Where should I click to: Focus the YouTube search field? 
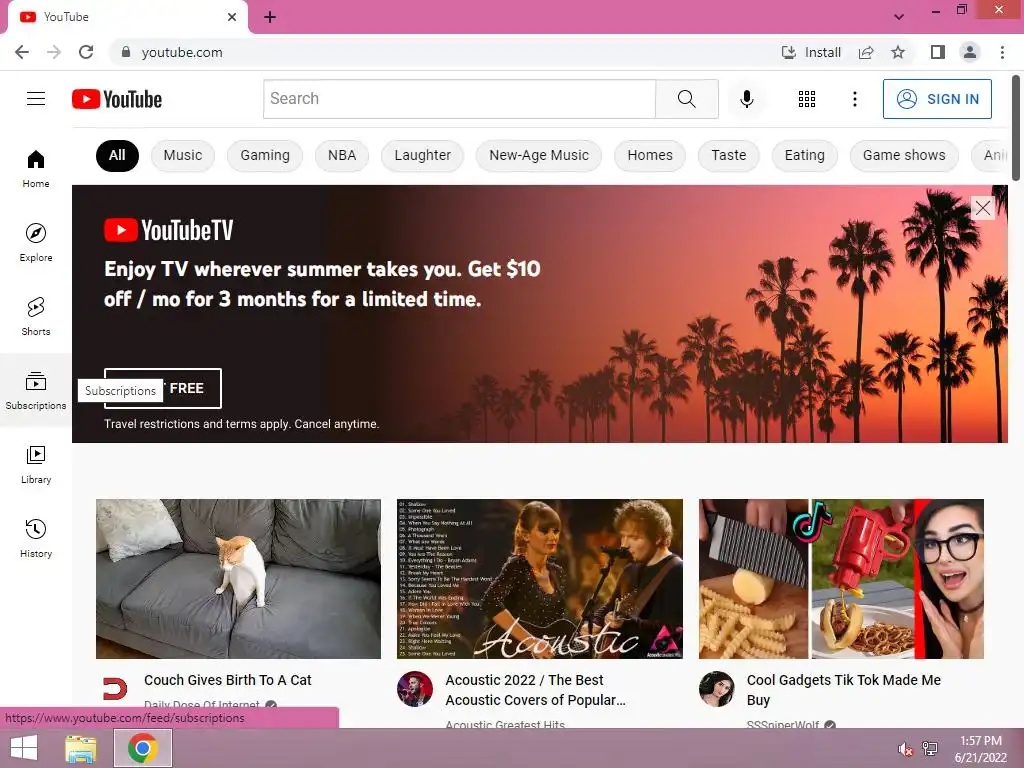pos(459,99)
